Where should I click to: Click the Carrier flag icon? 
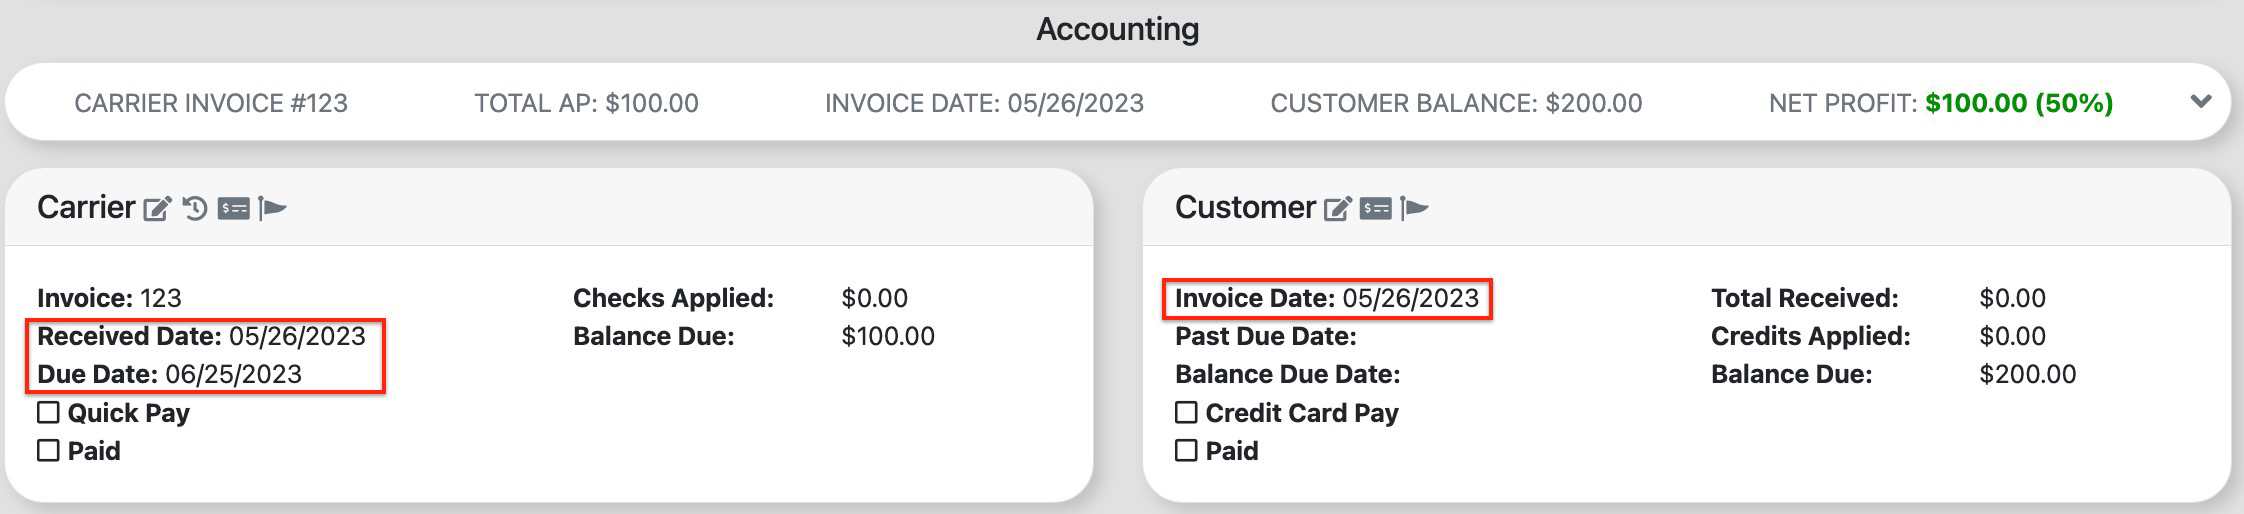coord(272,208)
